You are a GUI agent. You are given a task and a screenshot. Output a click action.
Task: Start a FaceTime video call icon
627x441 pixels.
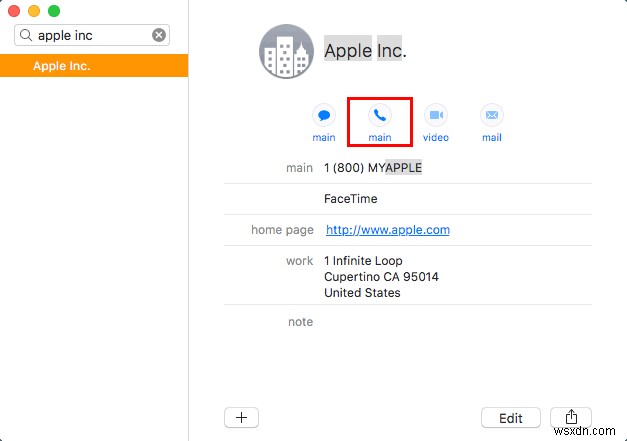pos(436,116)
